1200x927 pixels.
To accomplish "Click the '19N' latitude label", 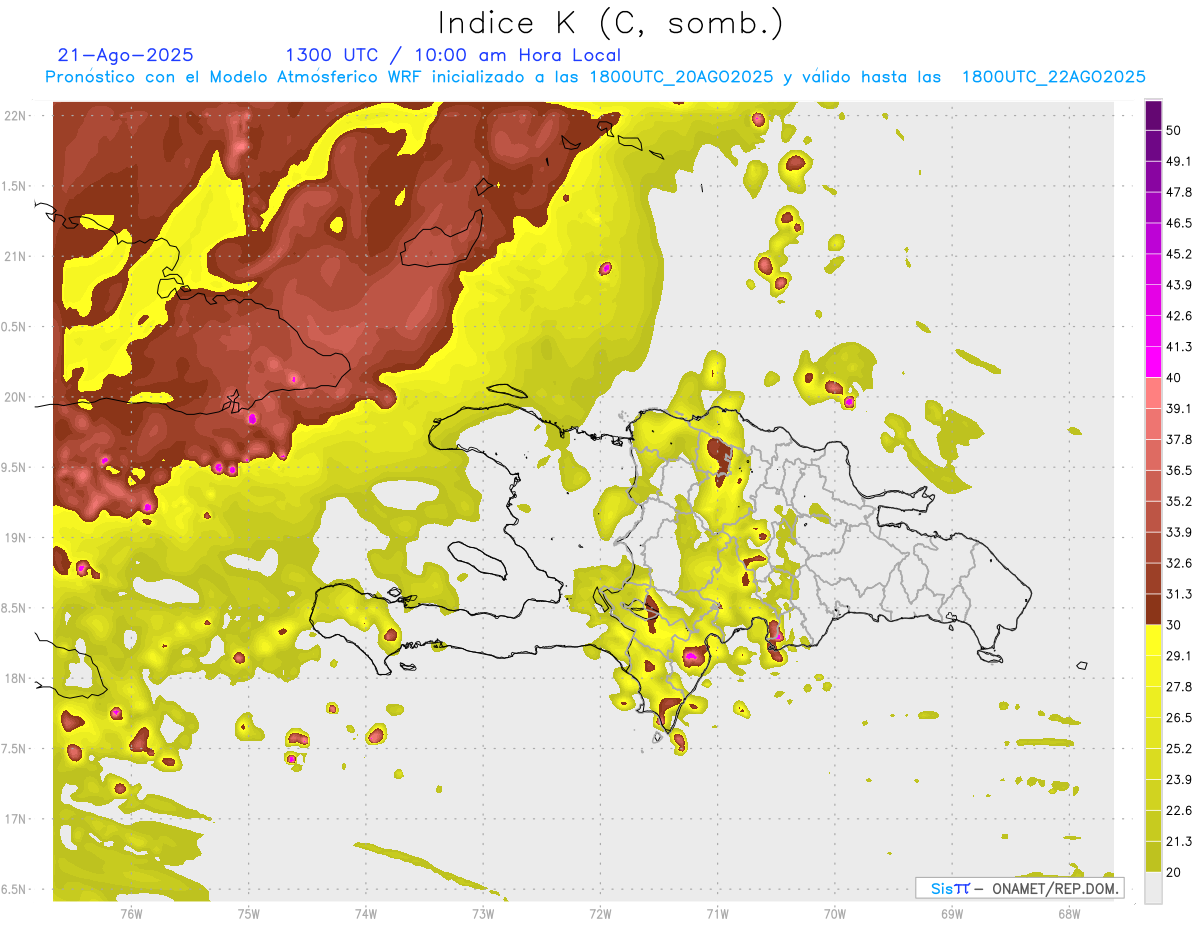I will click(17, 538).
